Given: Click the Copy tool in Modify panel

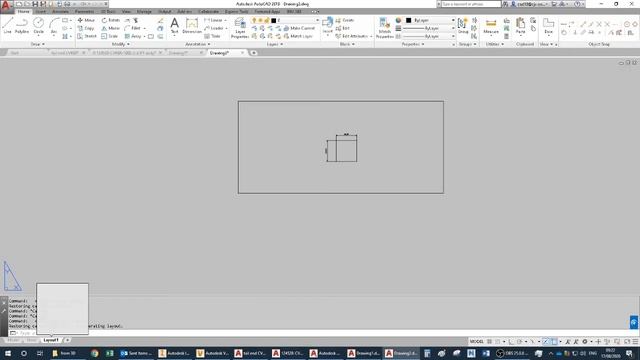Looking at the screenshot, I should (86, 28).
